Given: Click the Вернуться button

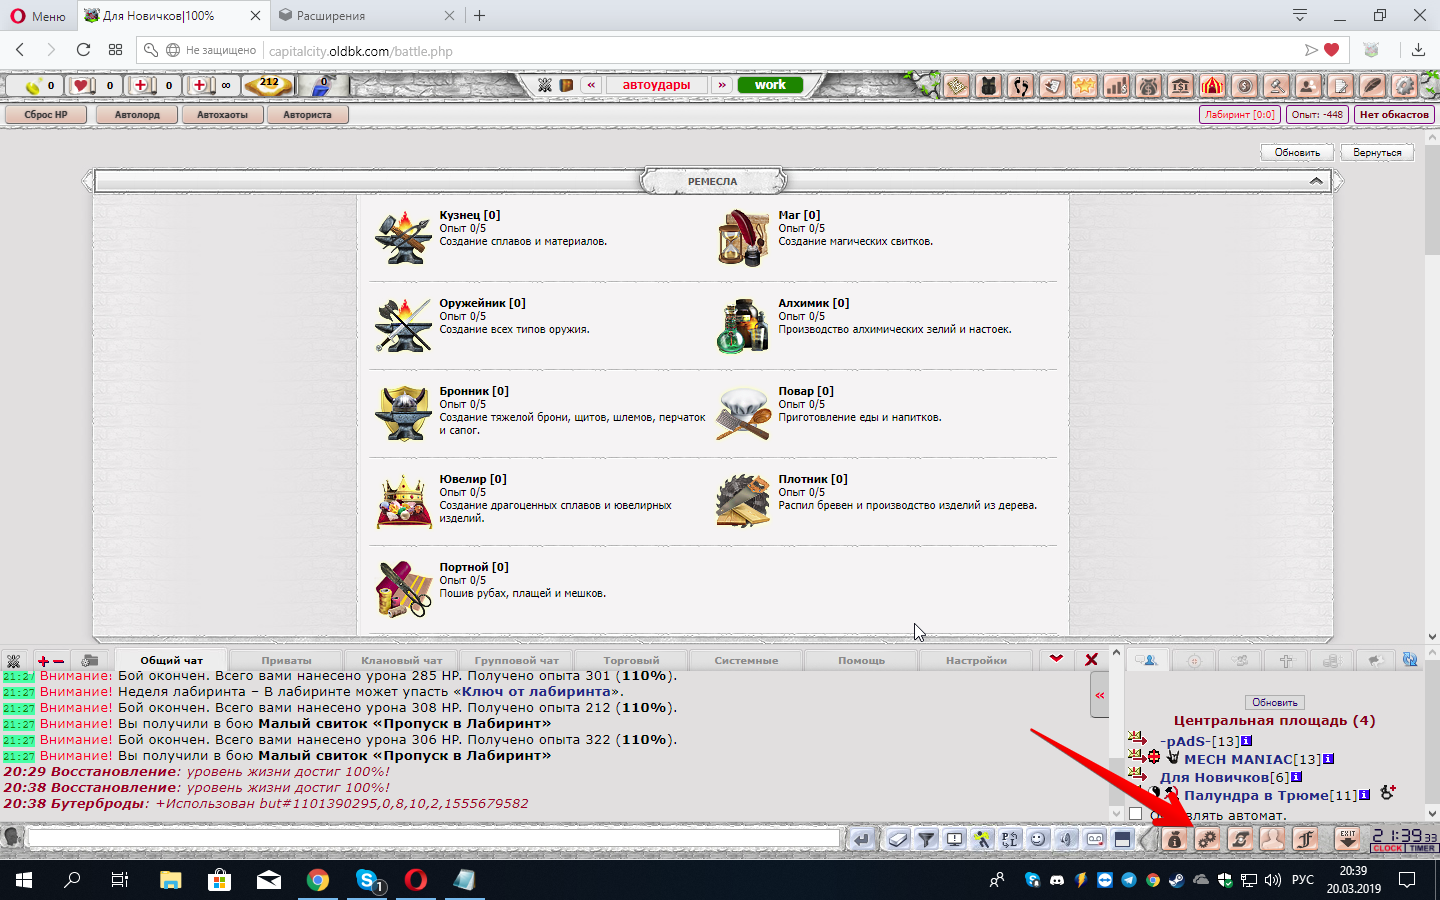Looking at the screenshot, I should point(1377,153).
